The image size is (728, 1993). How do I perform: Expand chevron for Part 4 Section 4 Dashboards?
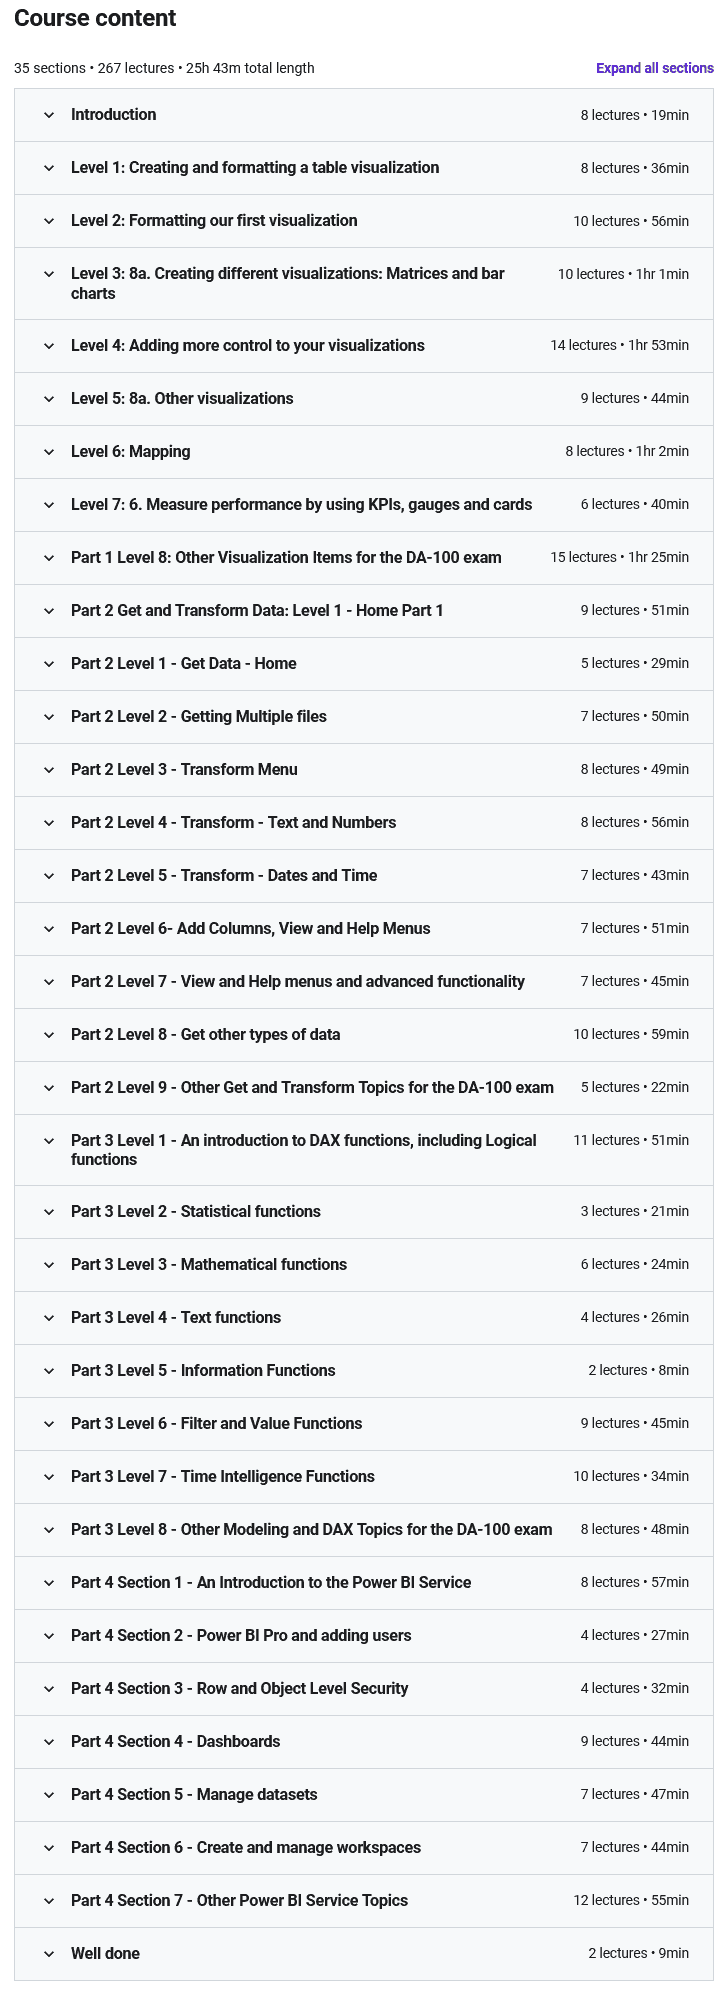tap(49, 1742)
